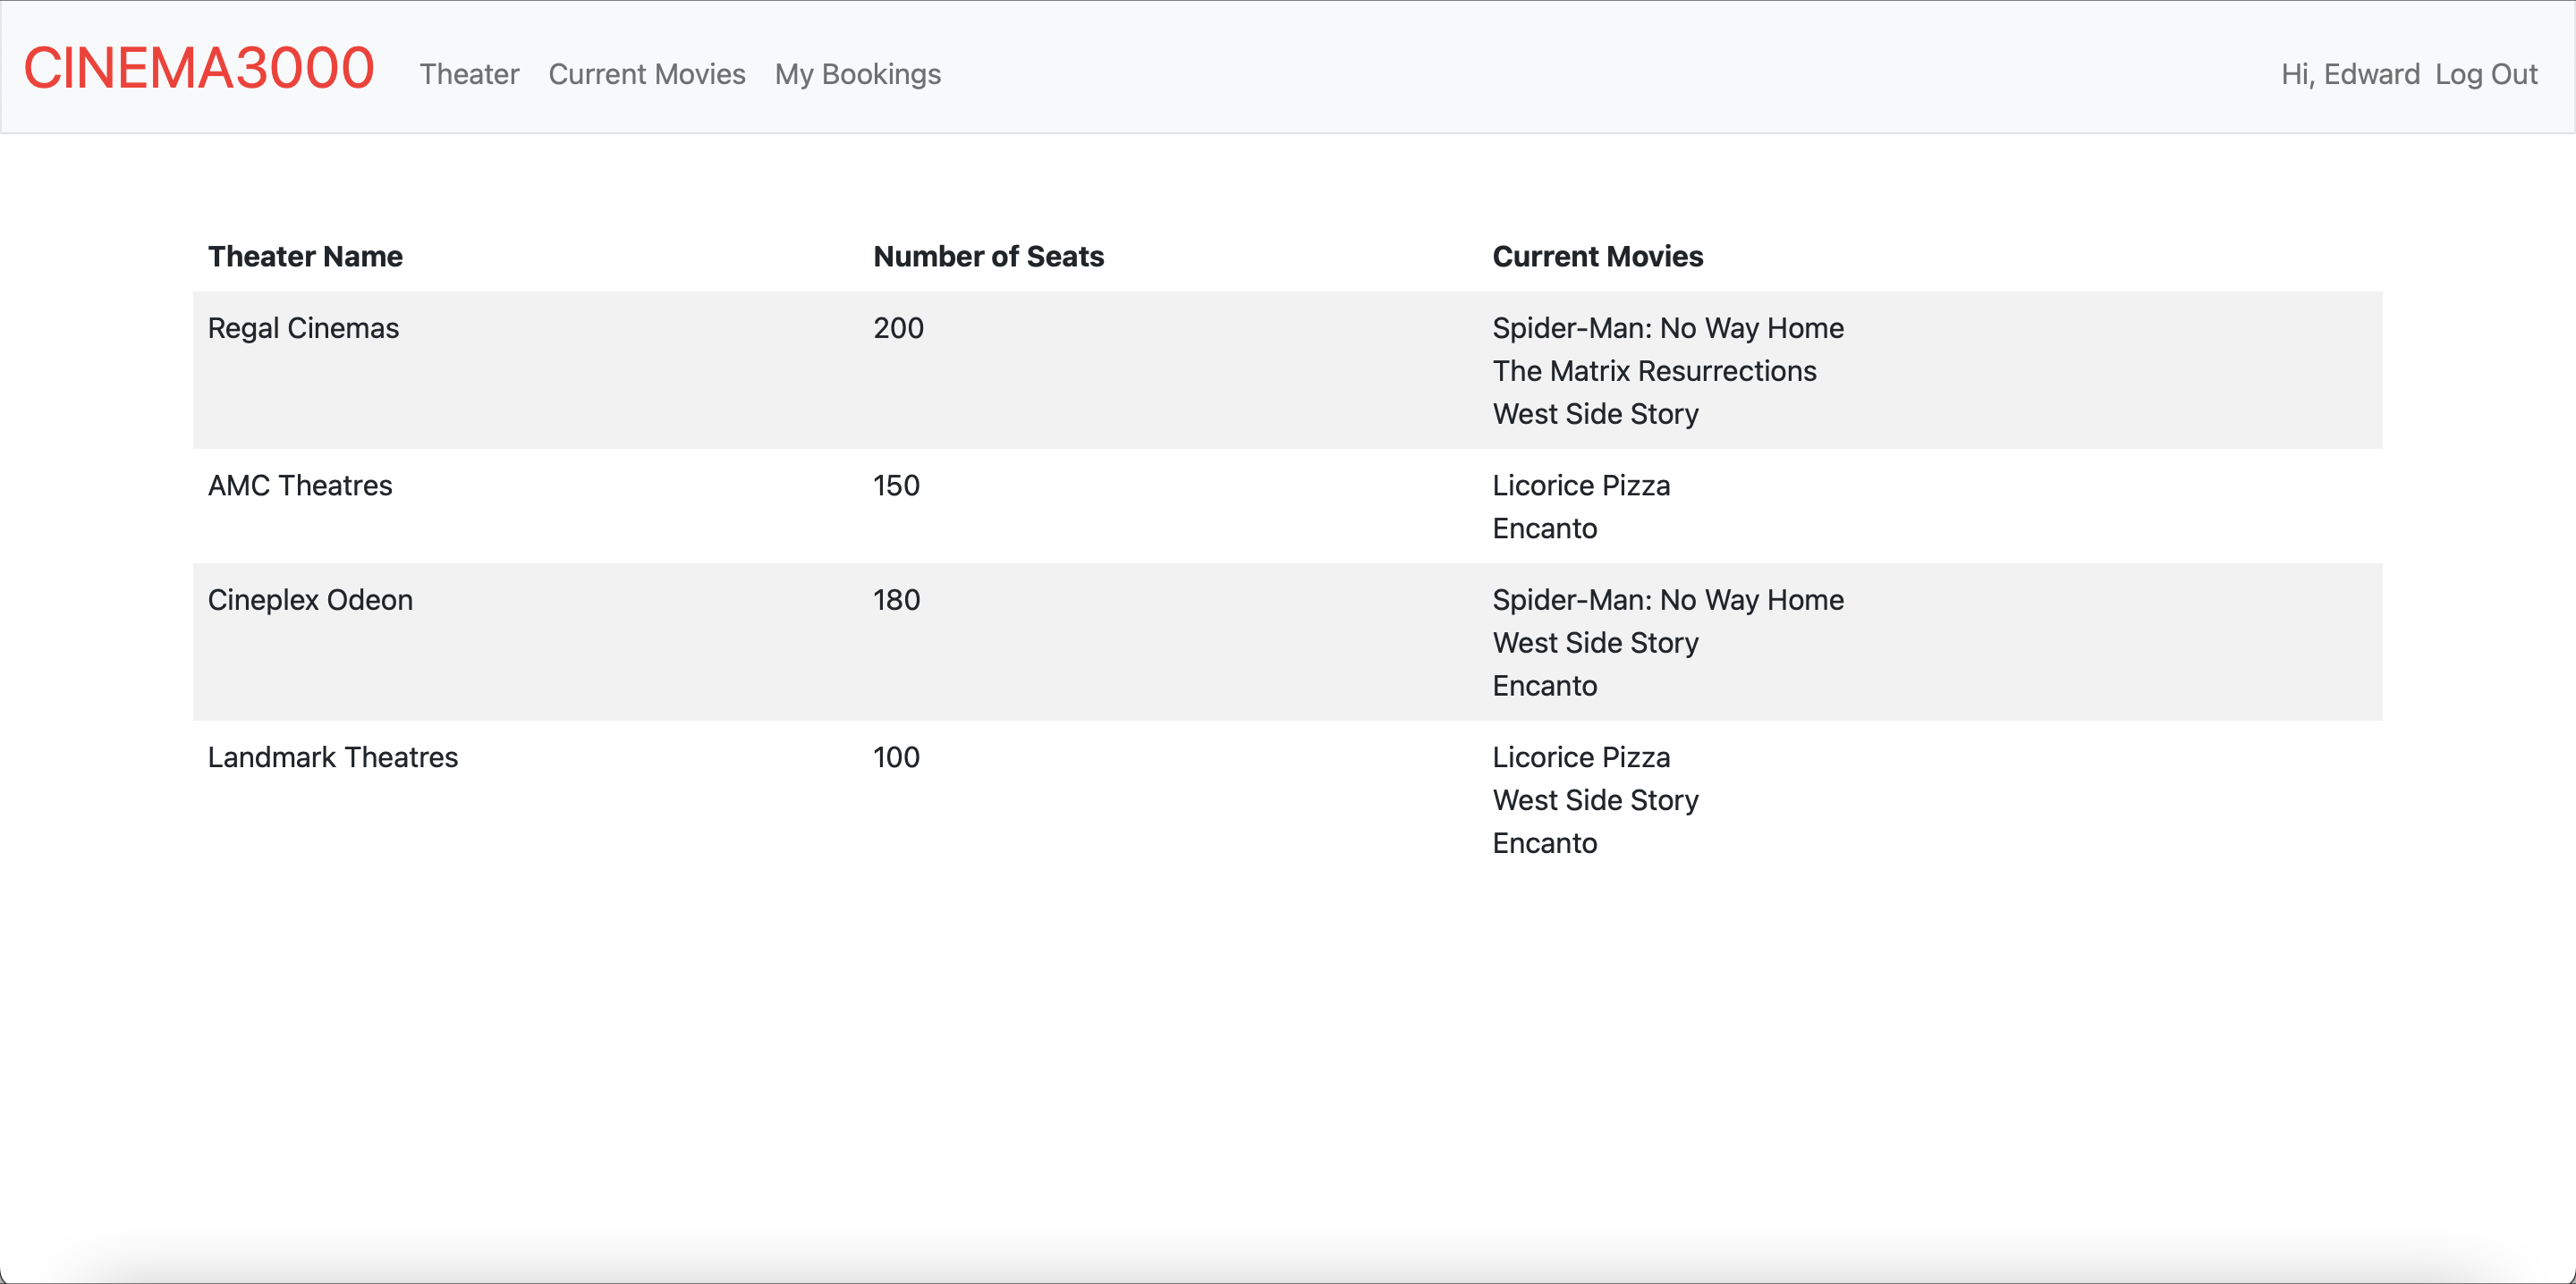The height and width of the screenshot is (1284, 2576).
Task: Open the My Bookings page
Action: (857, 74)
